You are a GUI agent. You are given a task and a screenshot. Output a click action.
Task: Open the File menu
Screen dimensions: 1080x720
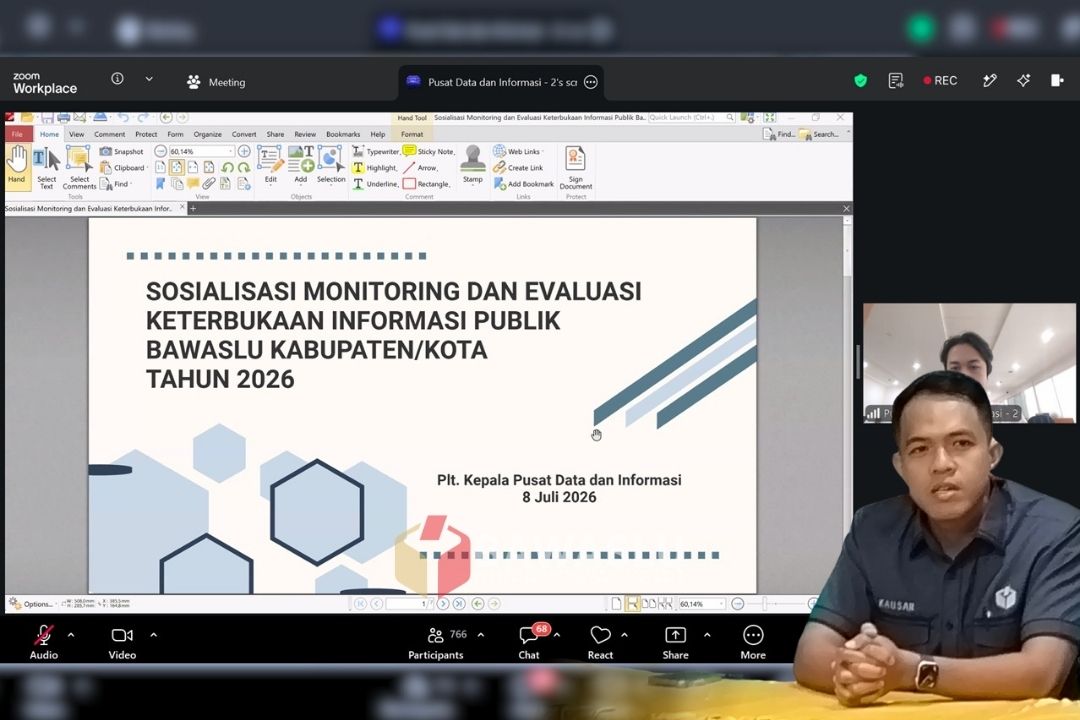coord(17,134)
